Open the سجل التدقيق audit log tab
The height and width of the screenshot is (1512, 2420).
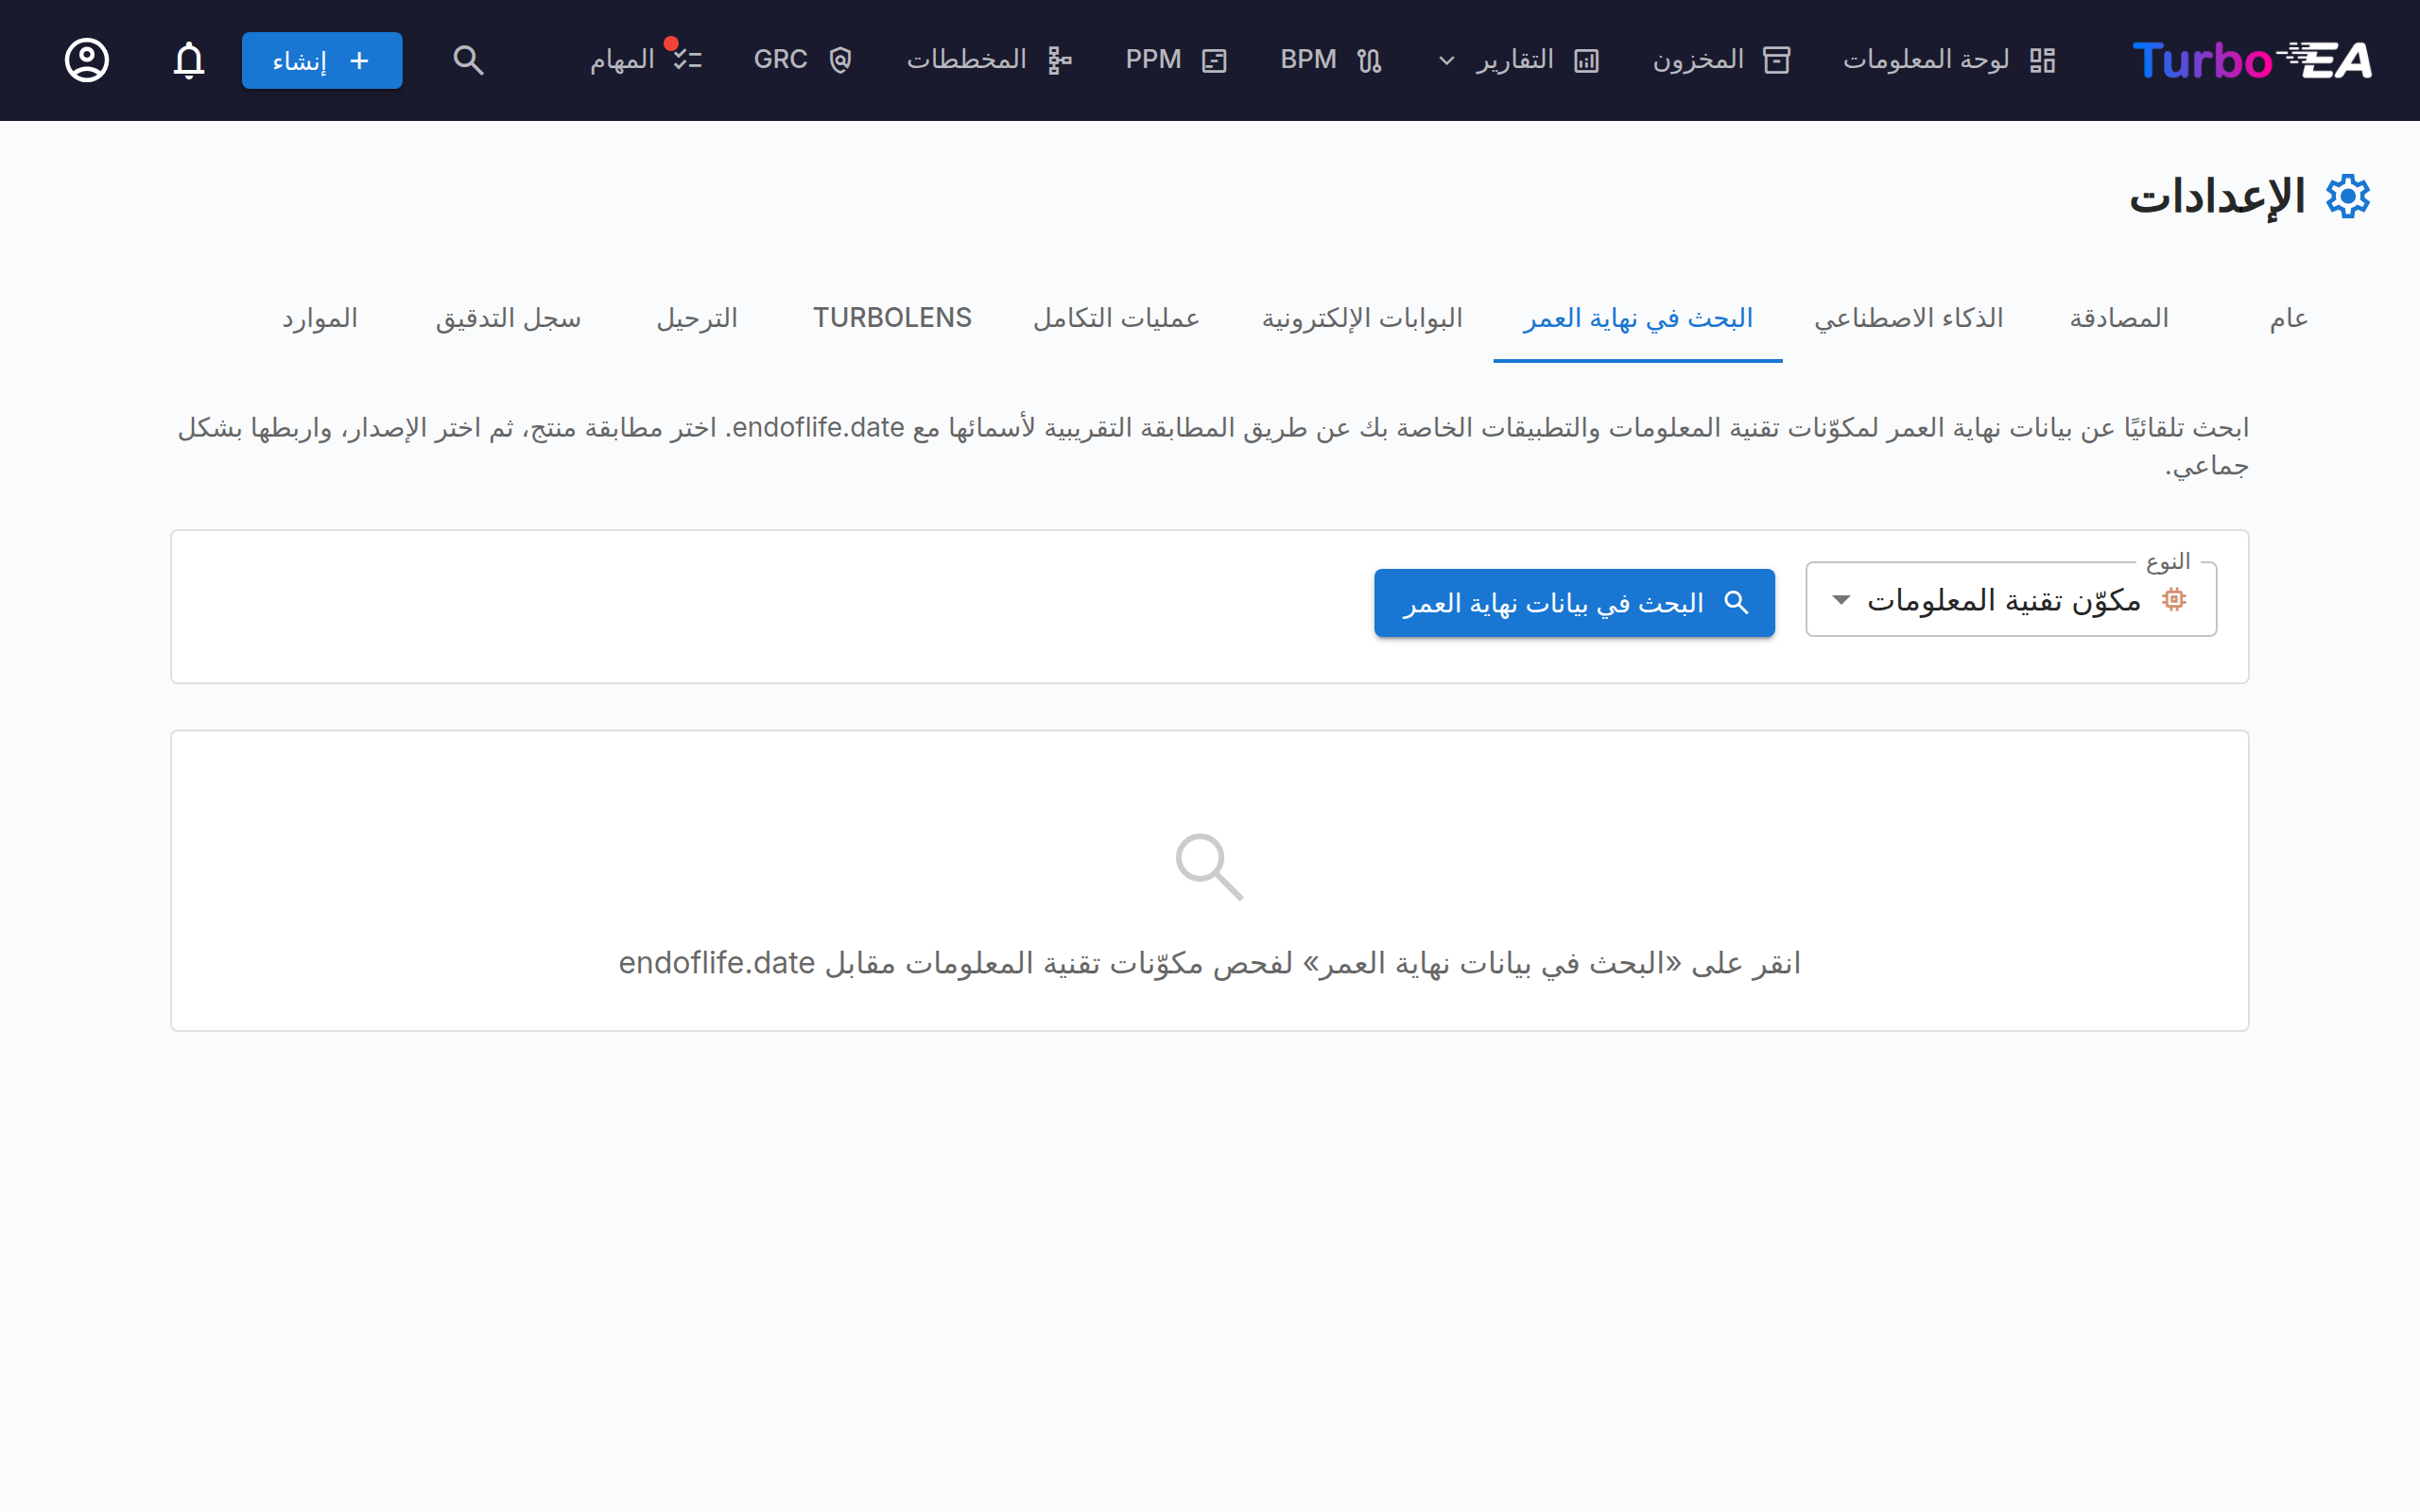tap(508, 318)
